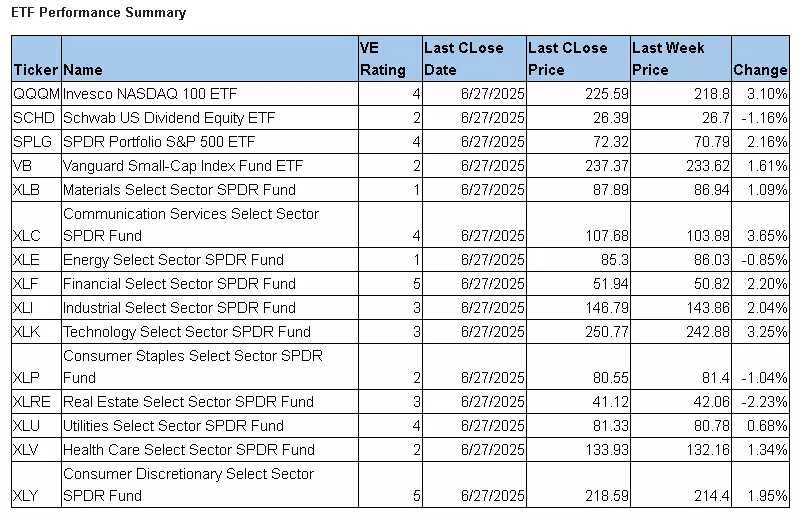This screenshot has height=520, width=805.
Task: Click the ETF Performance Summary title
Action: click(x=98, y=13)
